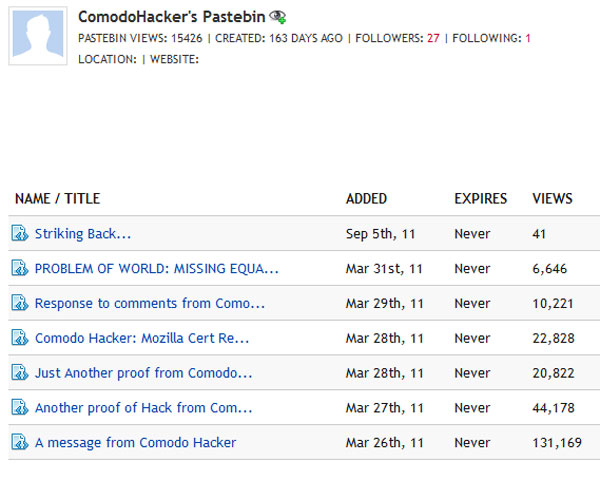Open Just Another proof from Comodo... paste
This screenshot has height=481, width=600.
[143, 373]
